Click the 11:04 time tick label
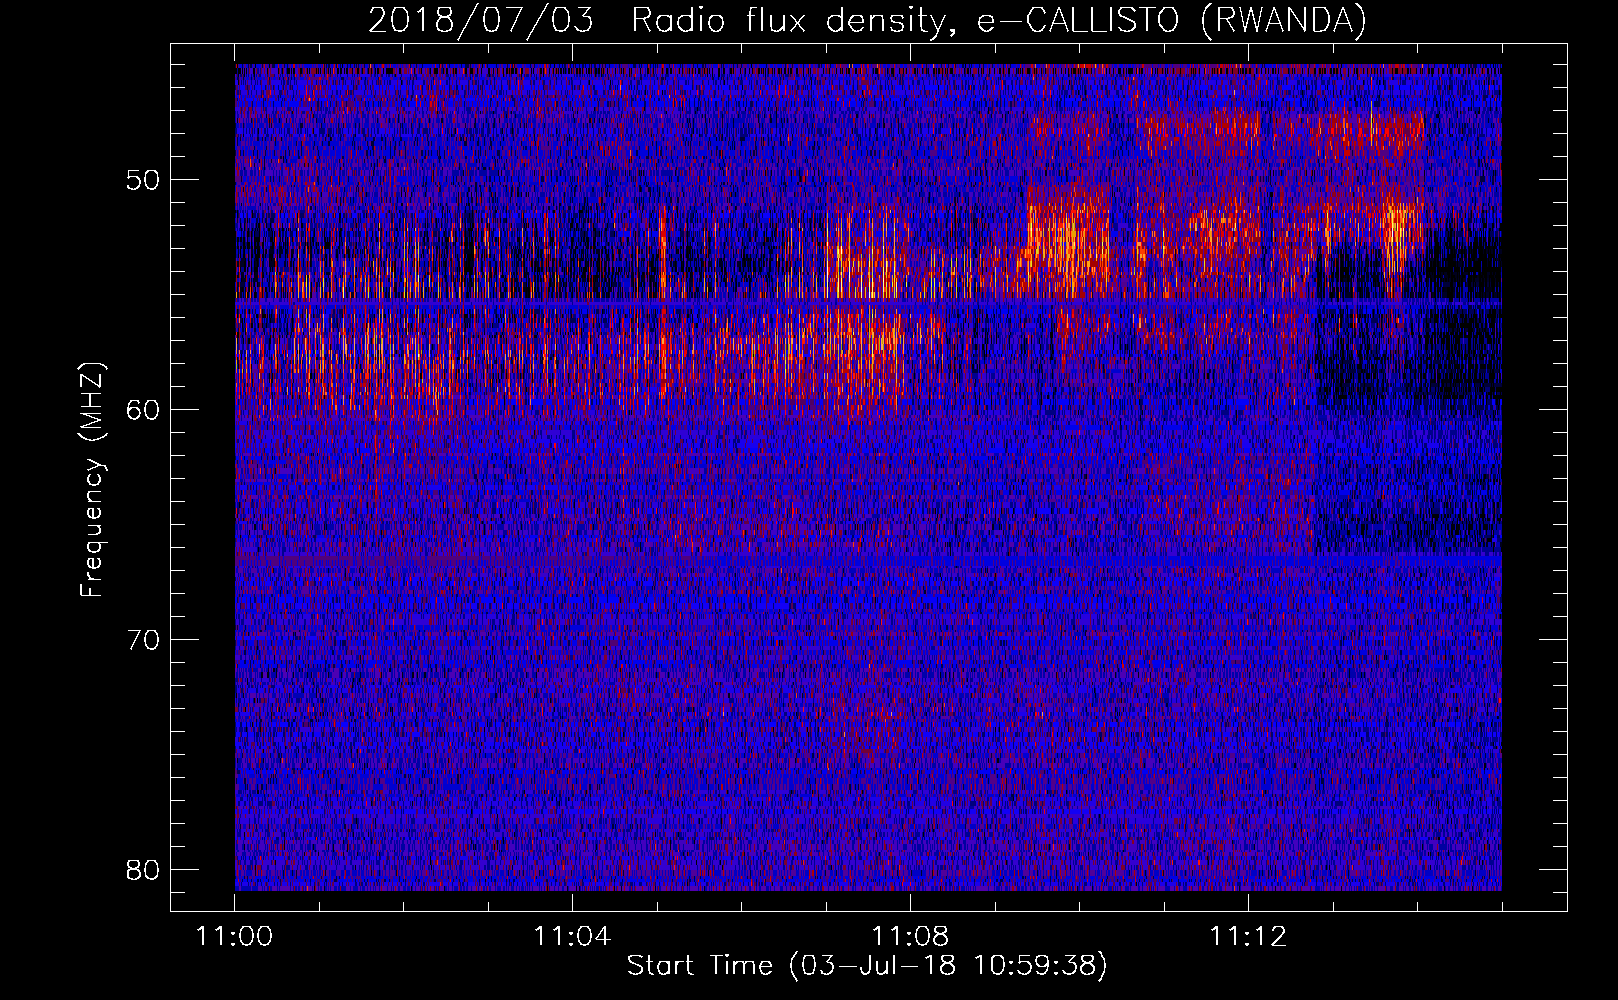The width and height of the screenshot is (1618, 1000). point(572,937)
